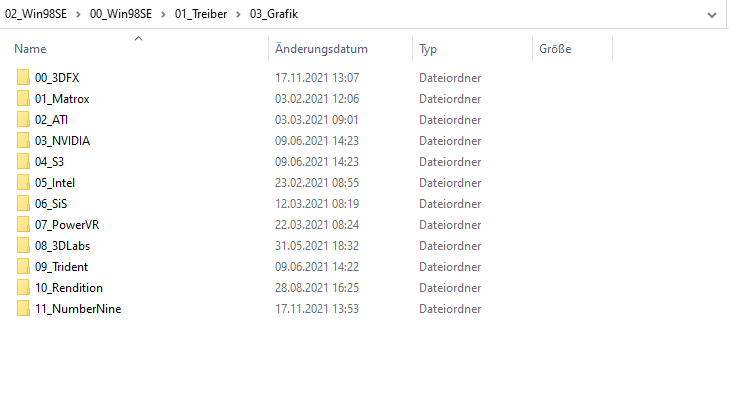Open address bar history dropdown

click(x=712, y=15)
